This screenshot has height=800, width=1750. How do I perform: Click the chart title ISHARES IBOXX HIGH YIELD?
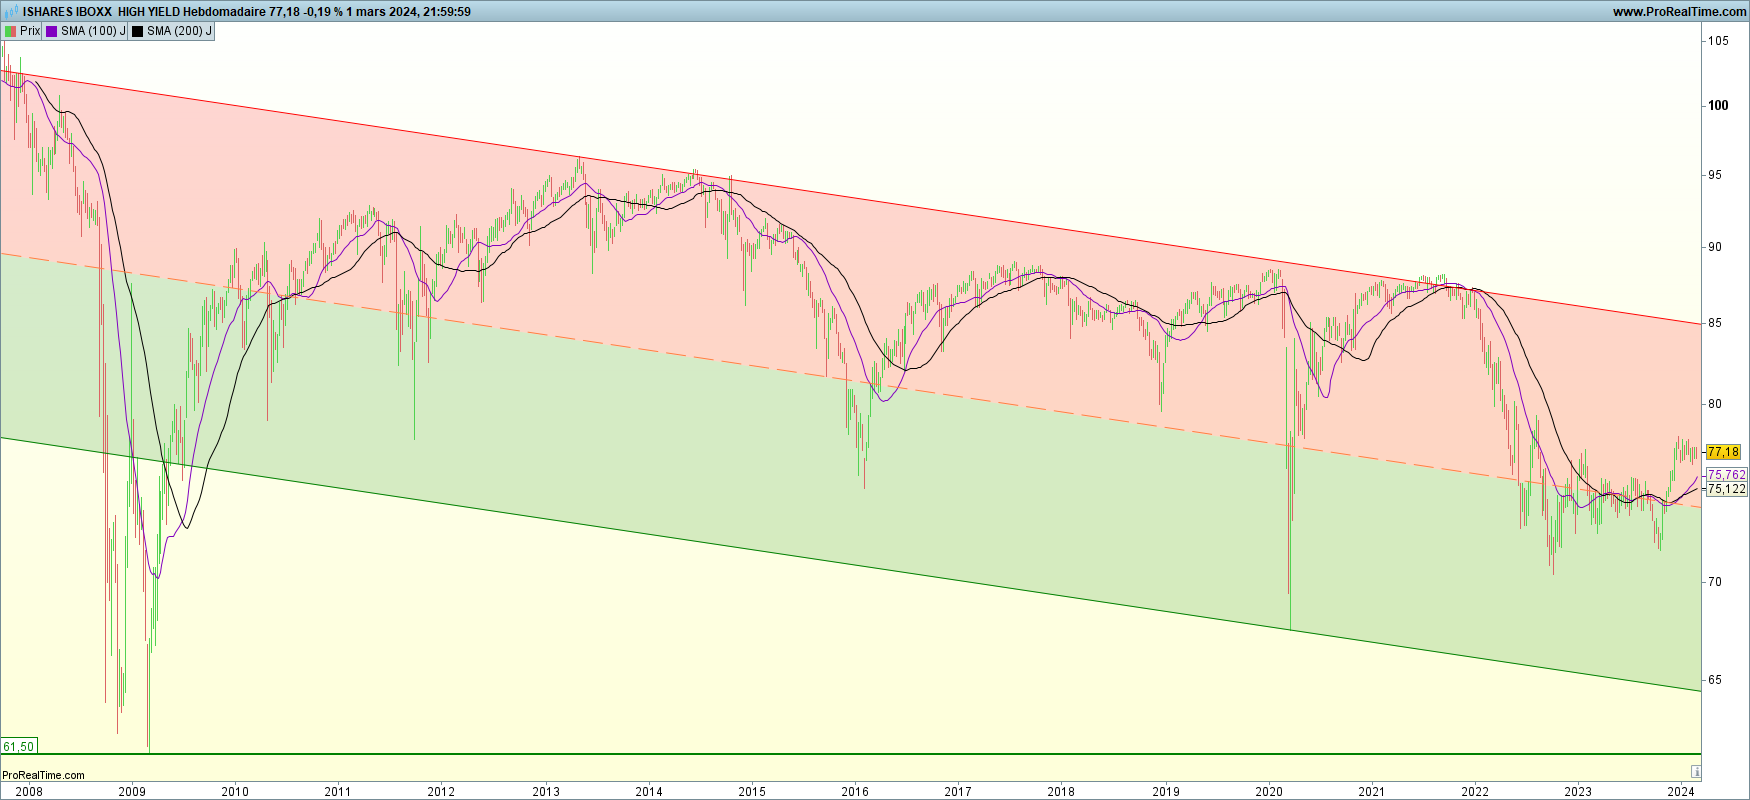102,12
